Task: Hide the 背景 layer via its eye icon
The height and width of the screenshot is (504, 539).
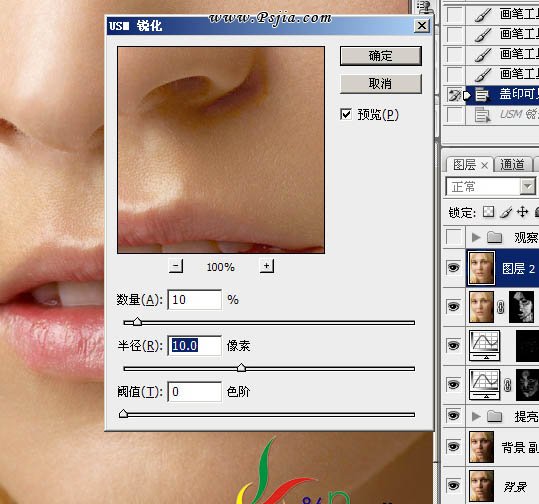Action: pyautogui.click(x=453, y=485)
